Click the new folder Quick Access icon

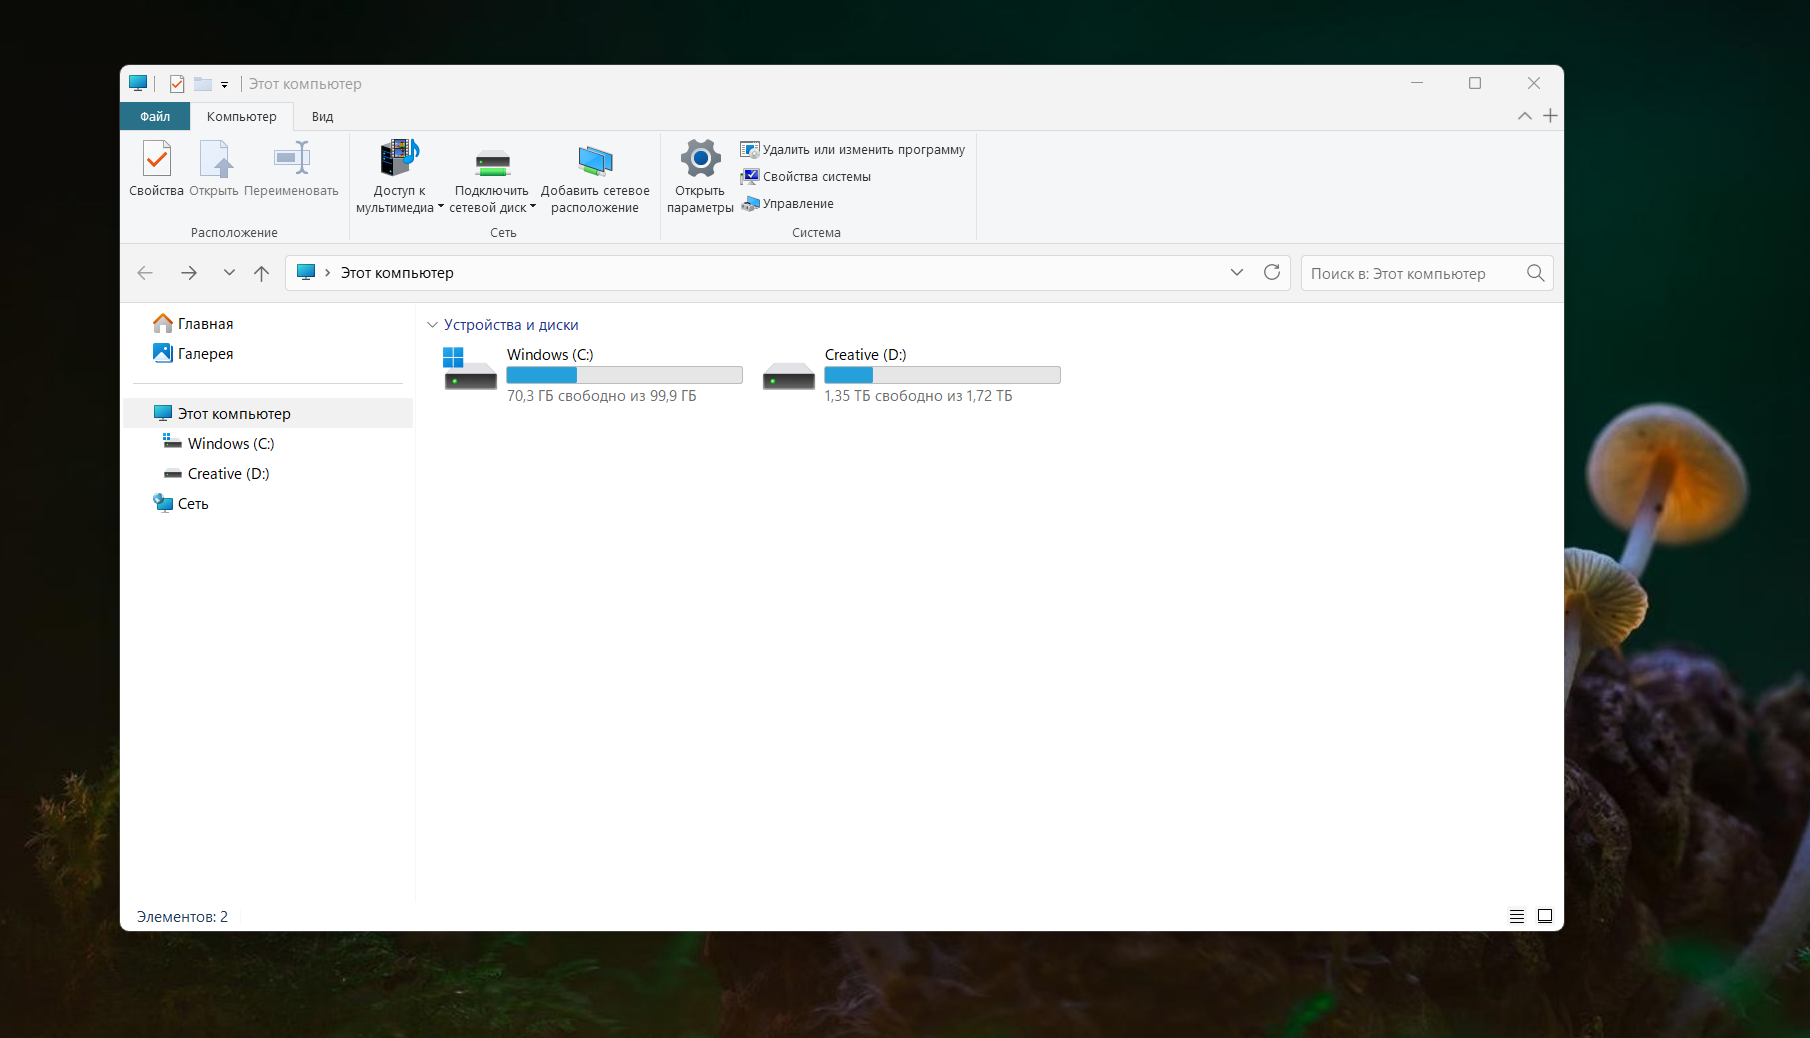[203, 84]
